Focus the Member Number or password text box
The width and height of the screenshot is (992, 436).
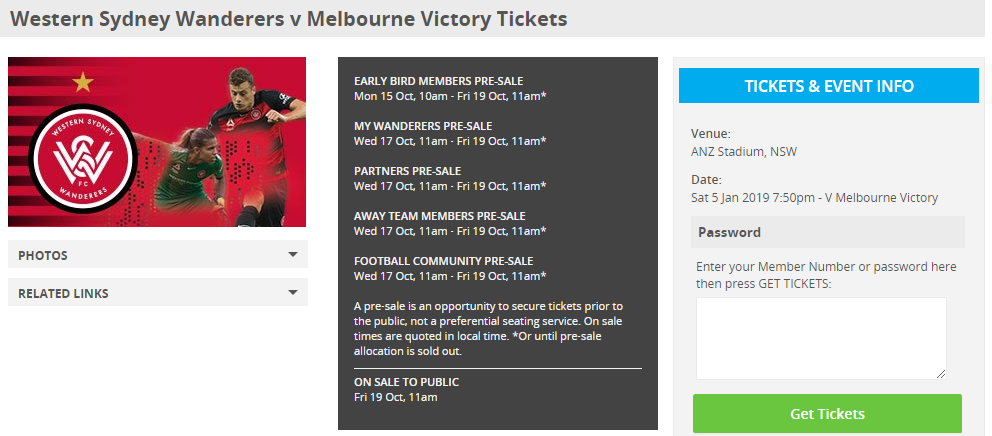(x=820, y=338)
